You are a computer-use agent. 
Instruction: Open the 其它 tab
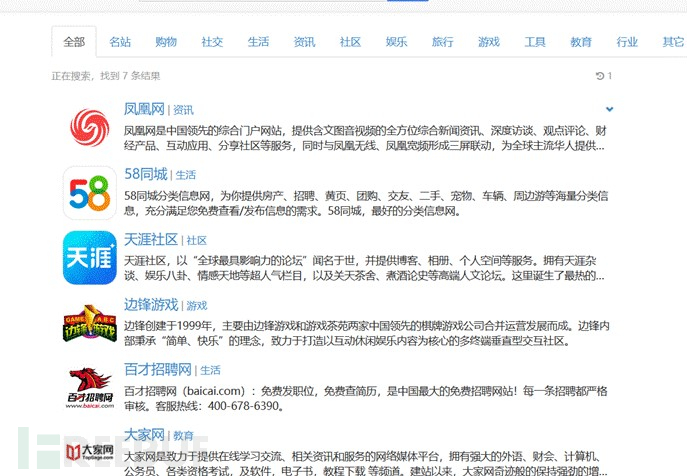673,42
